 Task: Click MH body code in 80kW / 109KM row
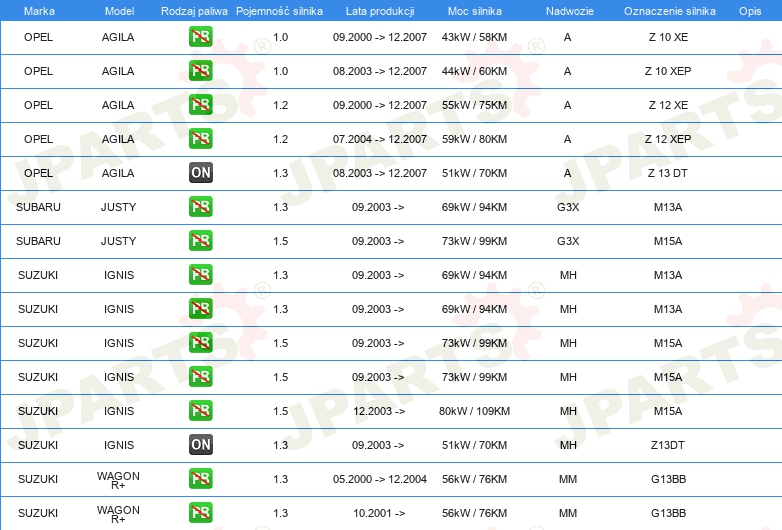pyautogui.click(x=568, y=411)
